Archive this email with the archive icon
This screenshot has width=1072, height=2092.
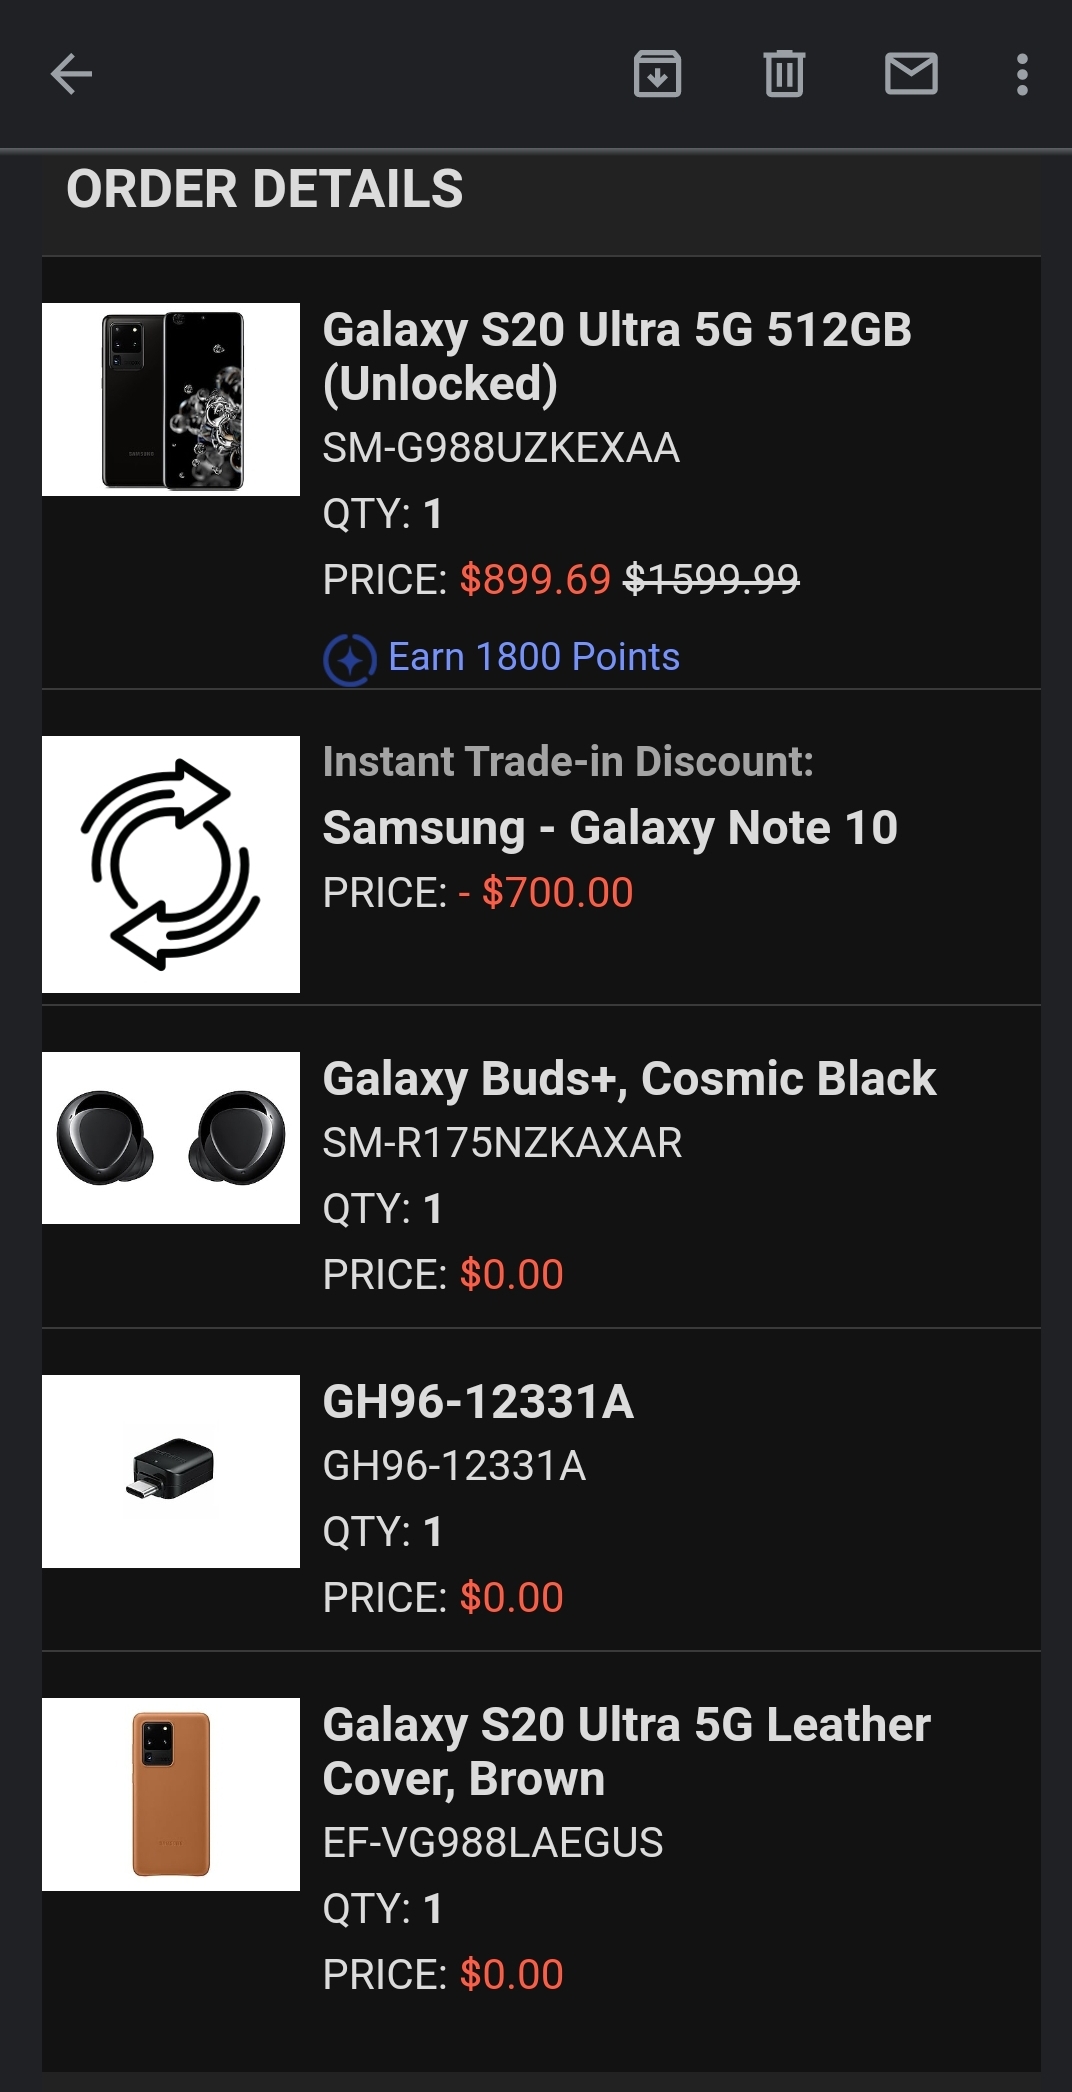coord(657,74)
